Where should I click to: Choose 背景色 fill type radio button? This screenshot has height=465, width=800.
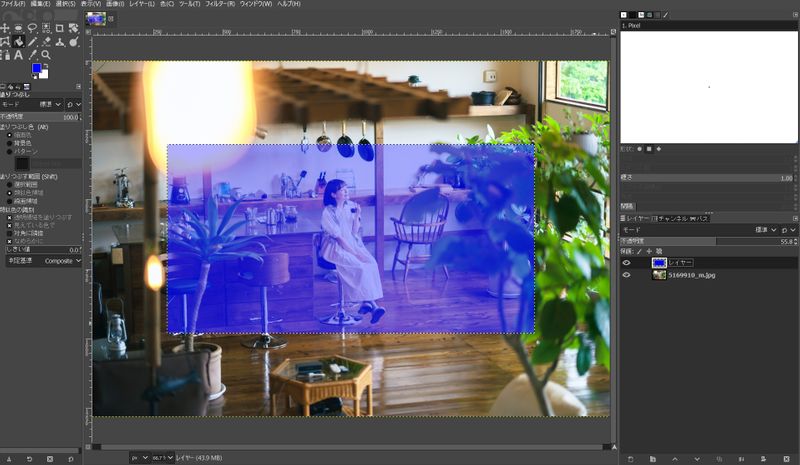[10, 142]
